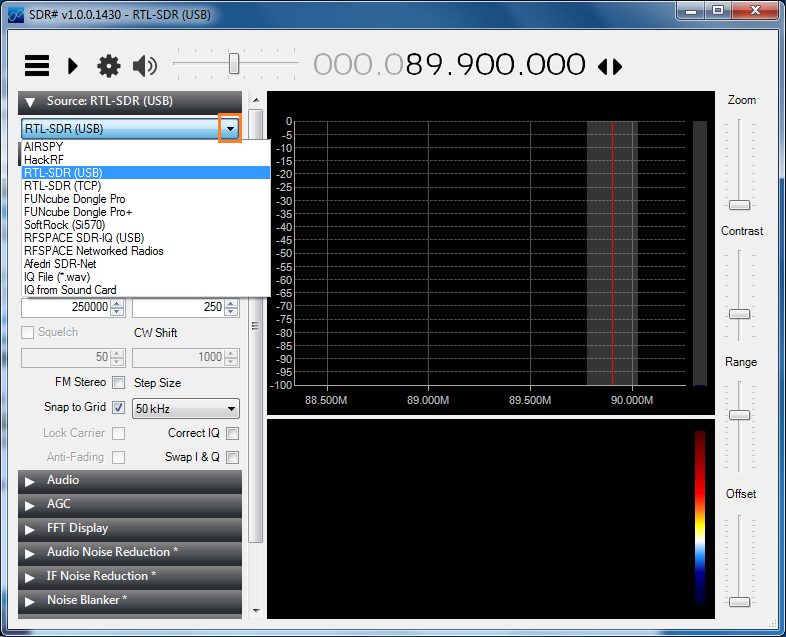Mute audio with the speaker icon
The height and width of the screenshot is (637, 786).
tap(145, 66)
